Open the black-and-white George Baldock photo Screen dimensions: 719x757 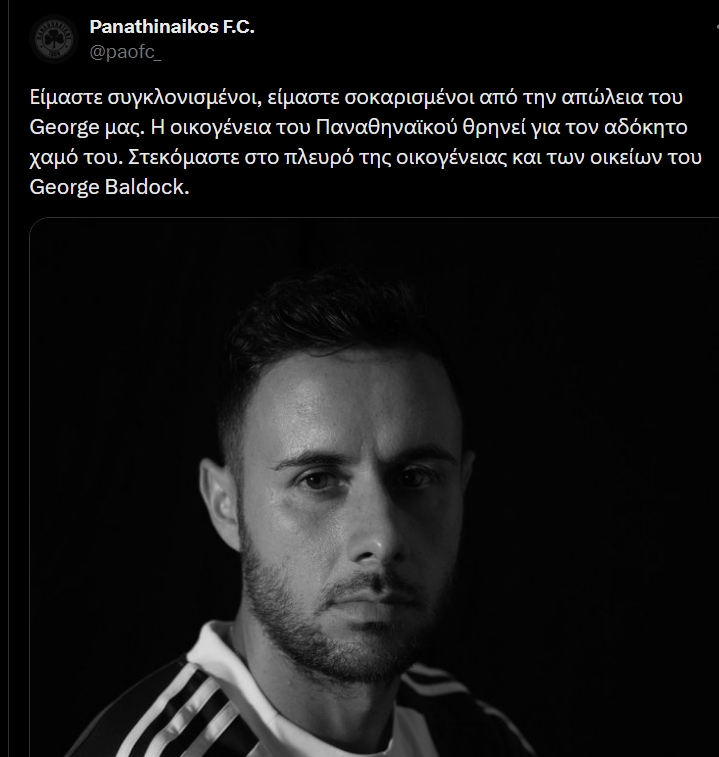coord(374,487)
